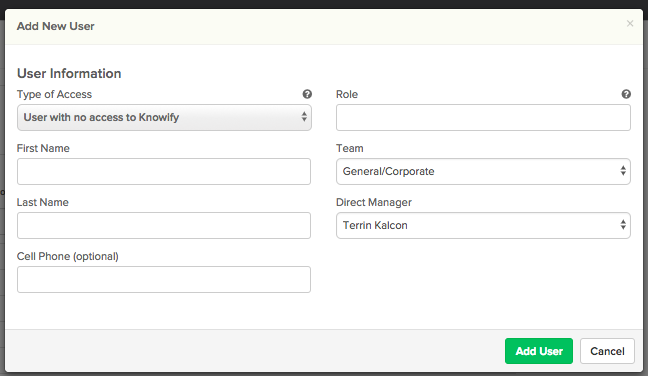Click the Role text field

click(x=483, y=117)
